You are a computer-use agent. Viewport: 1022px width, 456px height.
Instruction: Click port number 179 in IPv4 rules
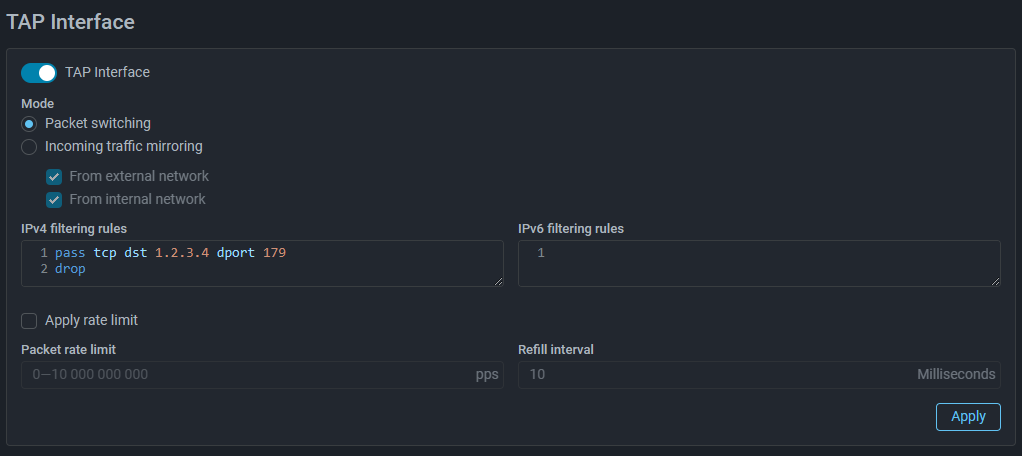click(x=274, y=253)
